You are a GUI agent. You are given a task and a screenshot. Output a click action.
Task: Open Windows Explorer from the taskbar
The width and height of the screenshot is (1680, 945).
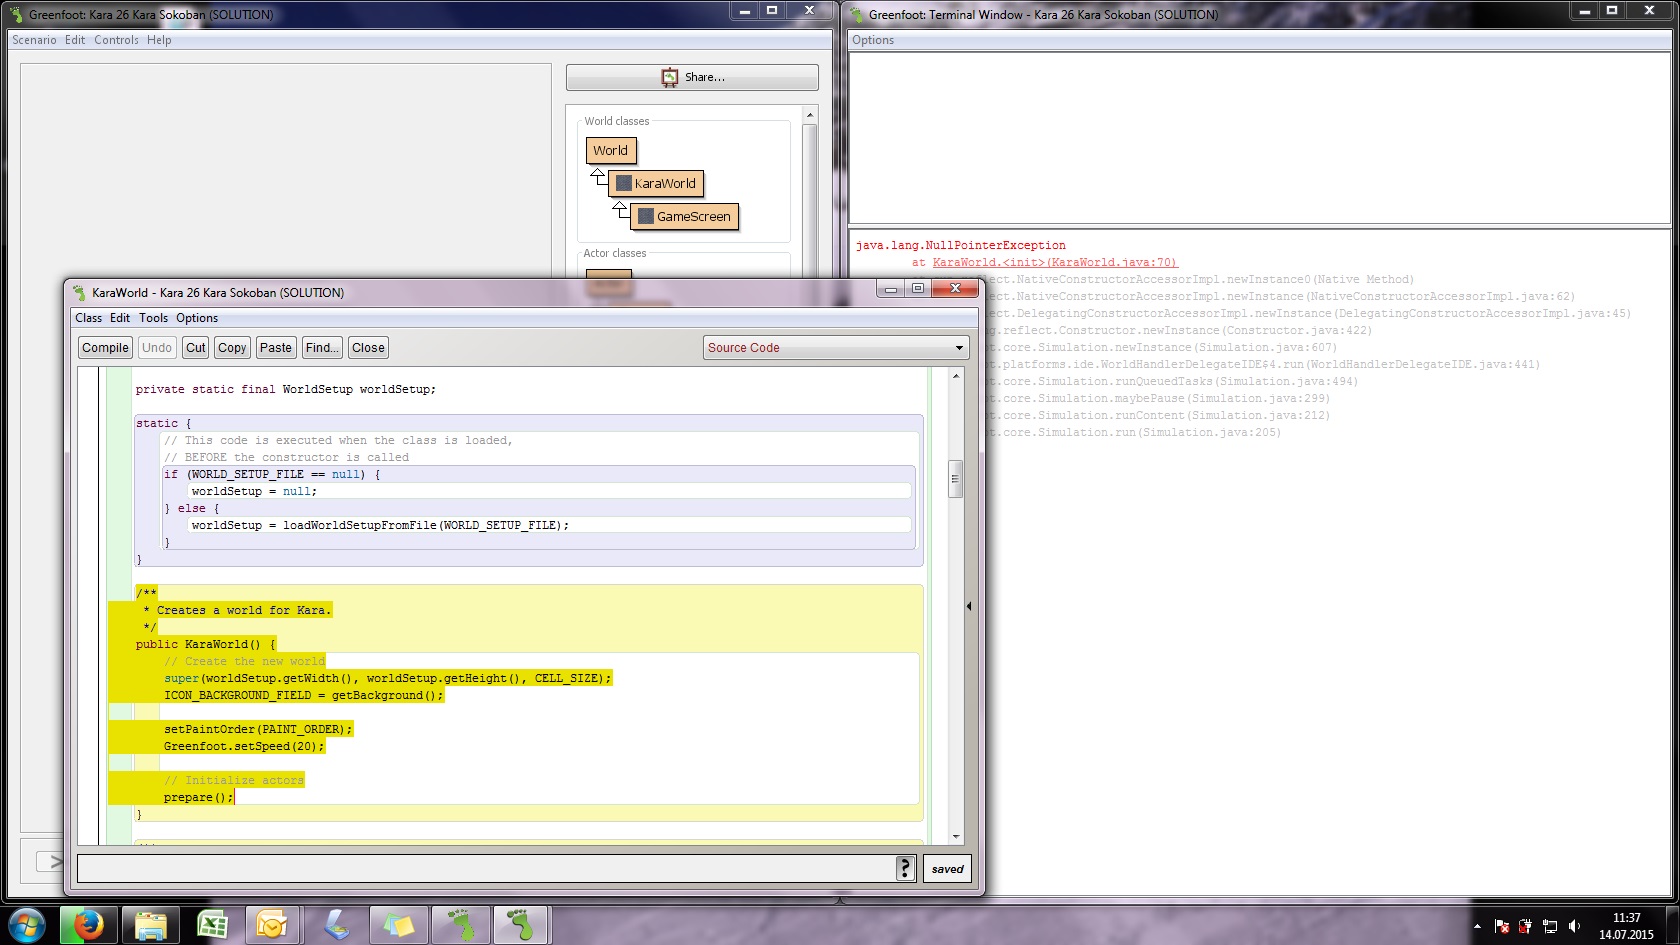[150, 926]
